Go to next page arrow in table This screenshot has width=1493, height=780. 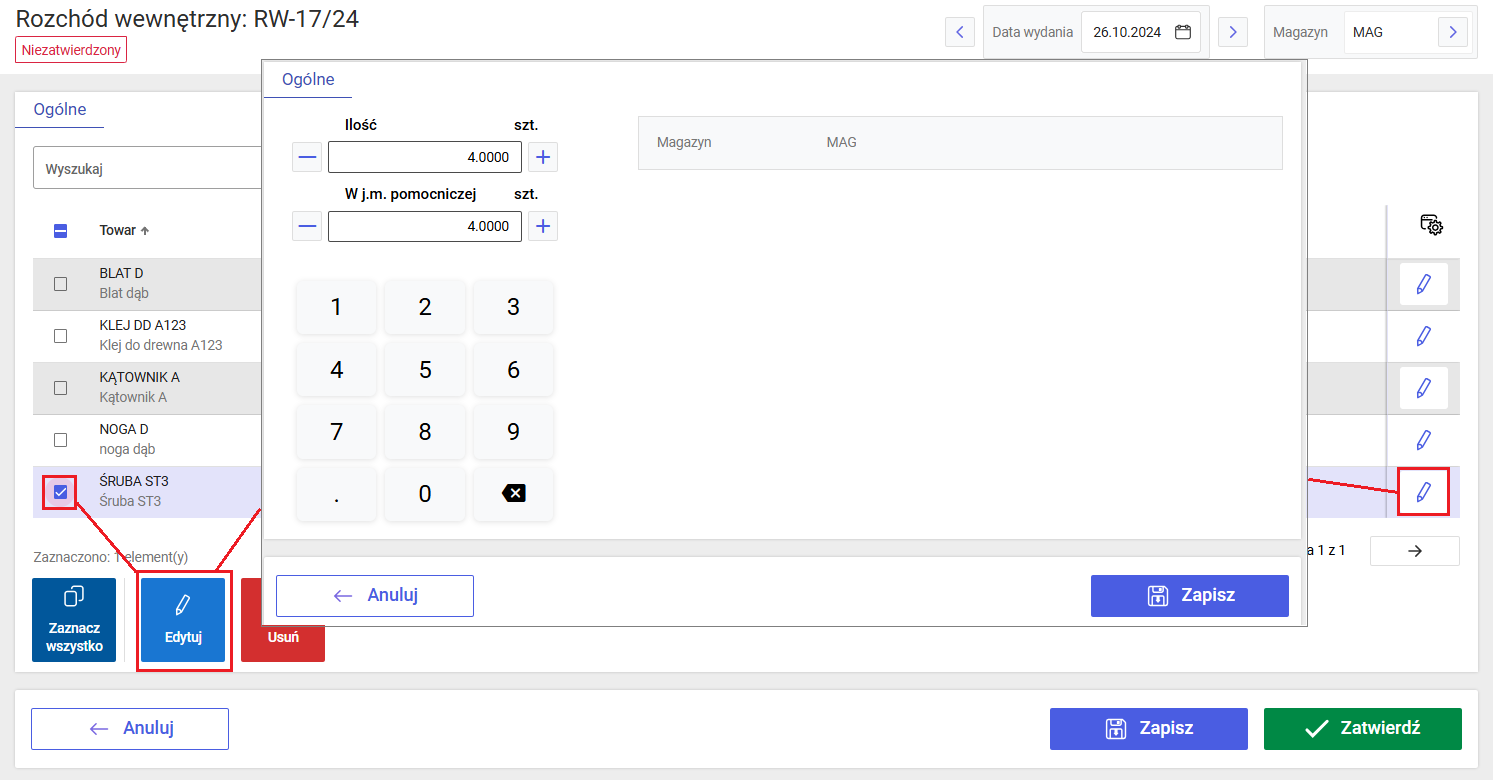point(1415,551)
